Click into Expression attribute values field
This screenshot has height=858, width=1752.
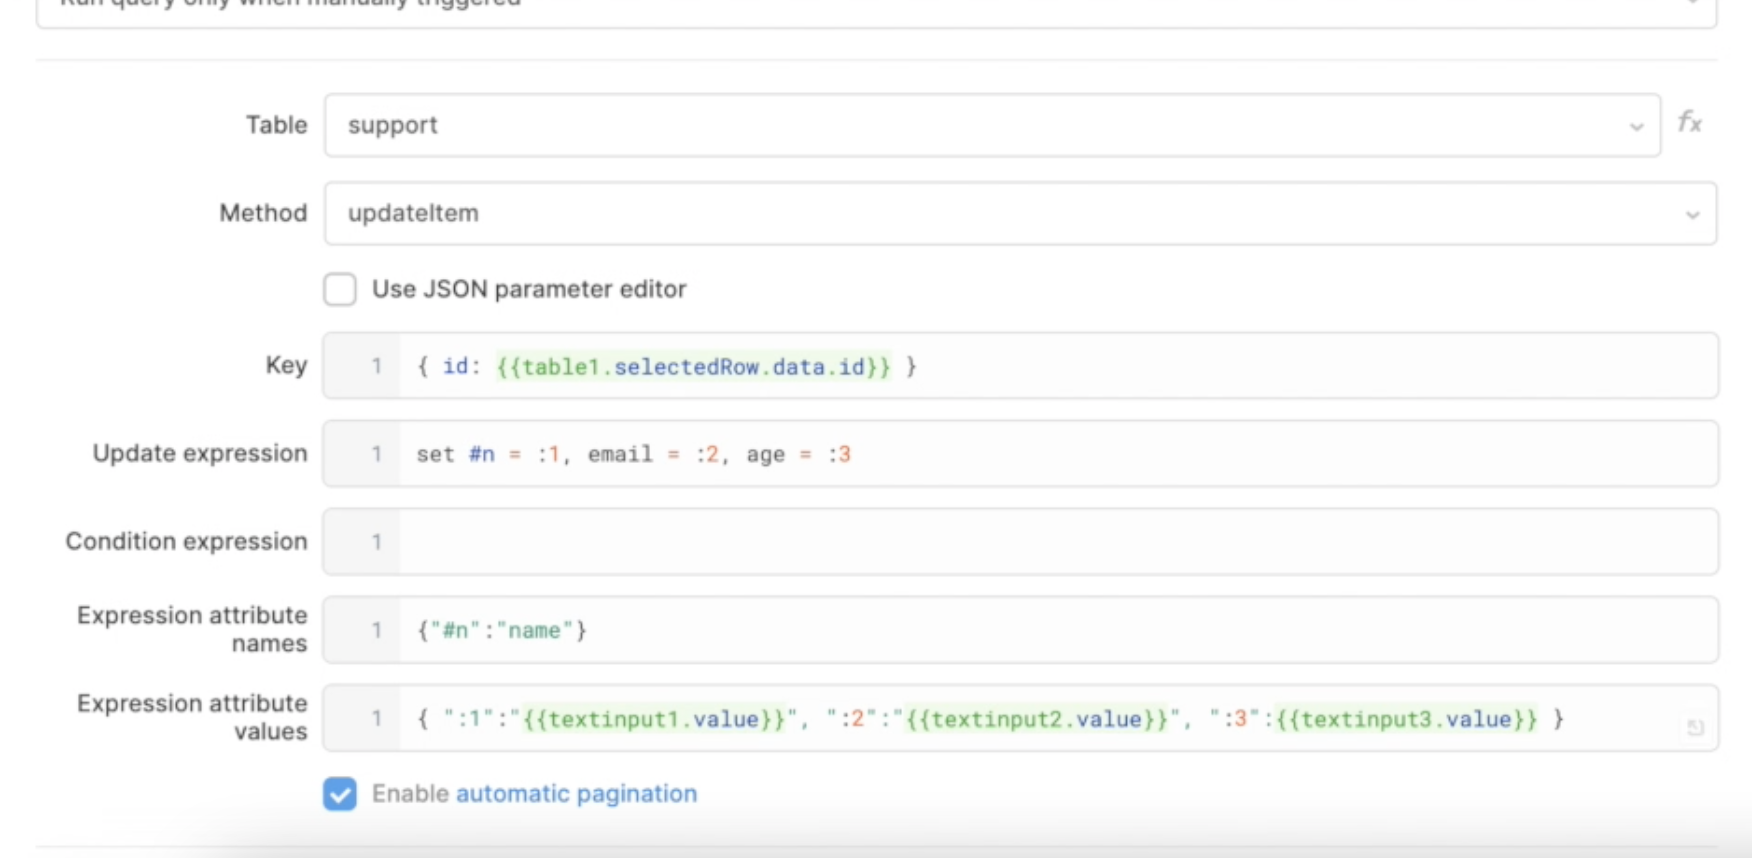(1020, 718)
